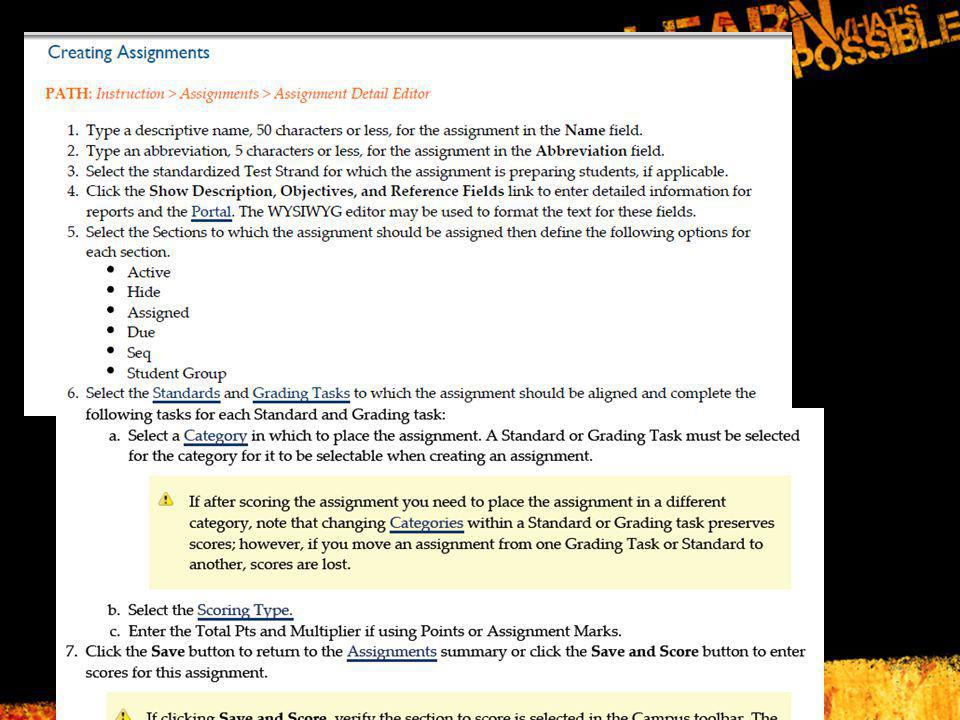Click the line 'each section.' under step 5
960x720 pixels.
128,252
